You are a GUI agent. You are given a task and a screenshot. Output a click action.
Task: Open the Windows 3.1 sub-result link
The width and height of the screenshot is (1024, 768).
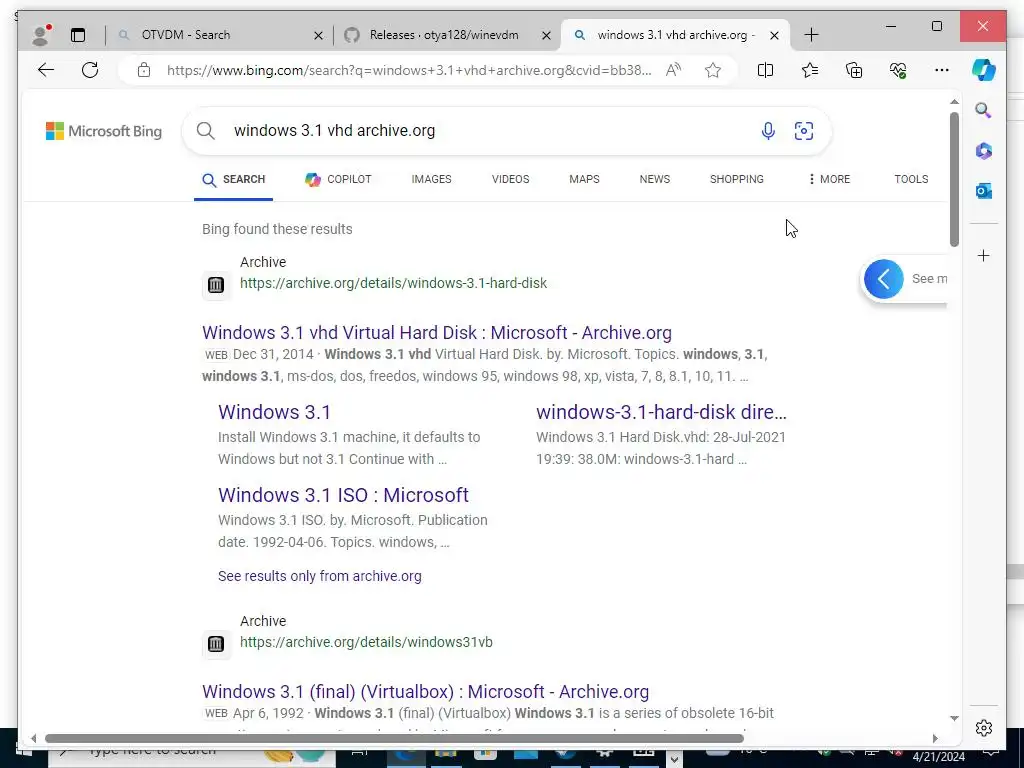pyautogui.click(x=274, y=412)
